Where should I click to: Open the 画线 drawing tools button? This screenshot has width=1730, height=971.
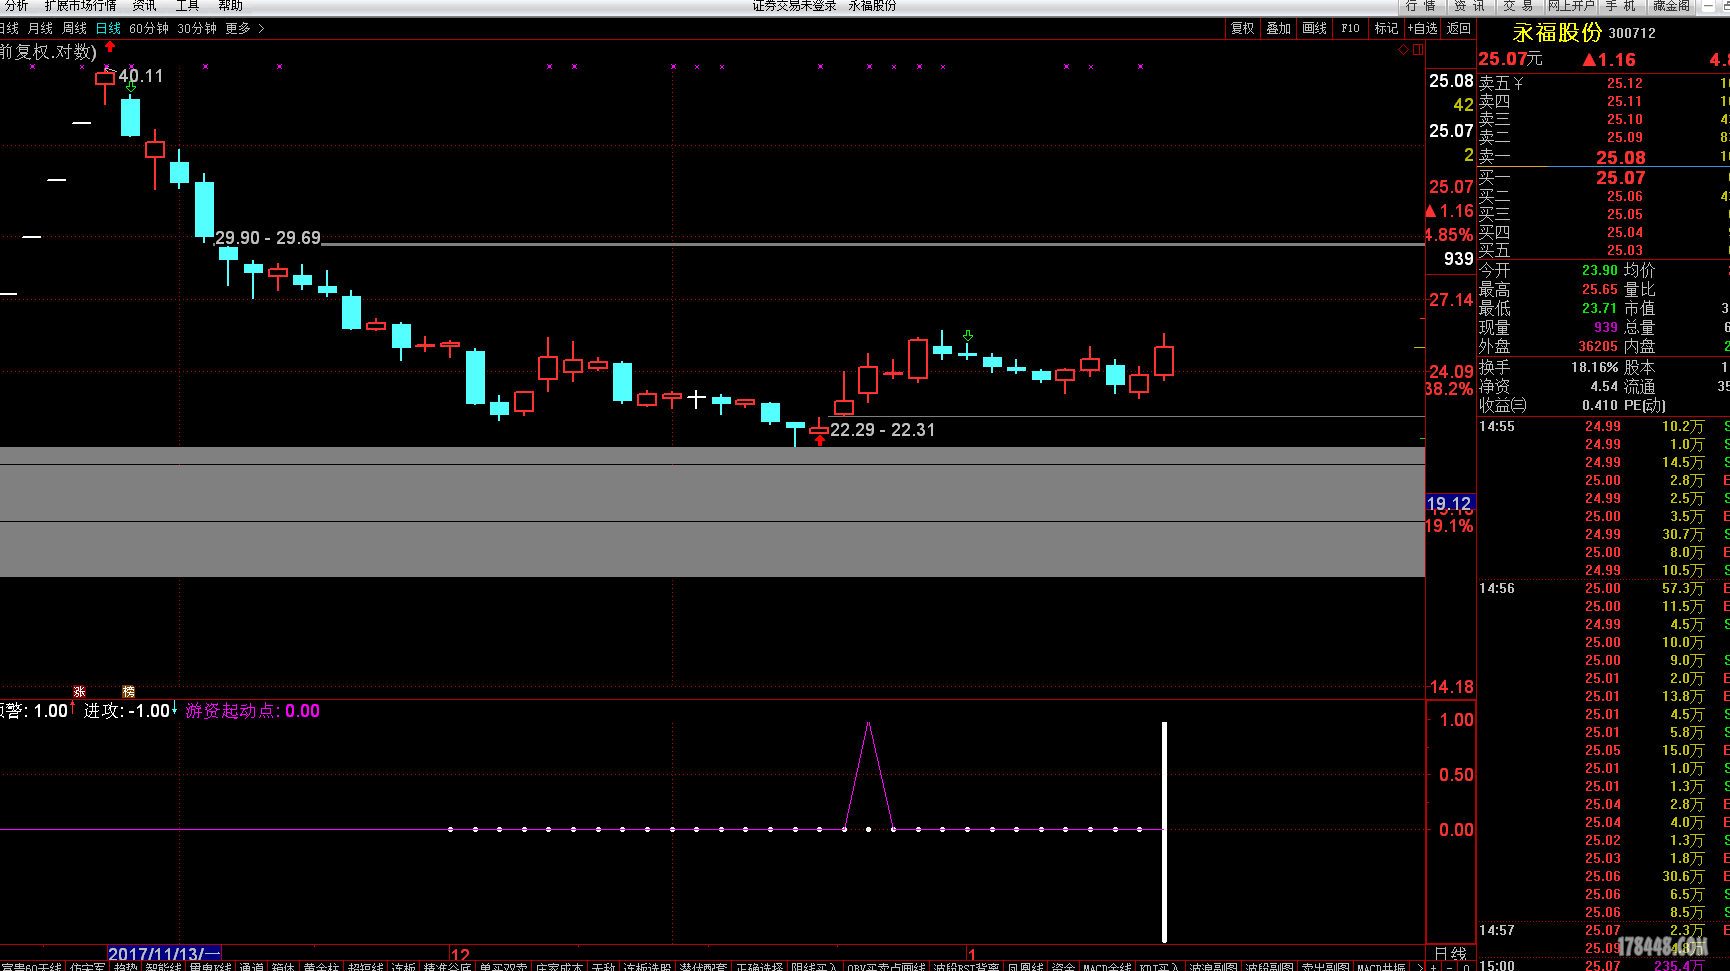pyautogui.click(x=1315, y=28)
